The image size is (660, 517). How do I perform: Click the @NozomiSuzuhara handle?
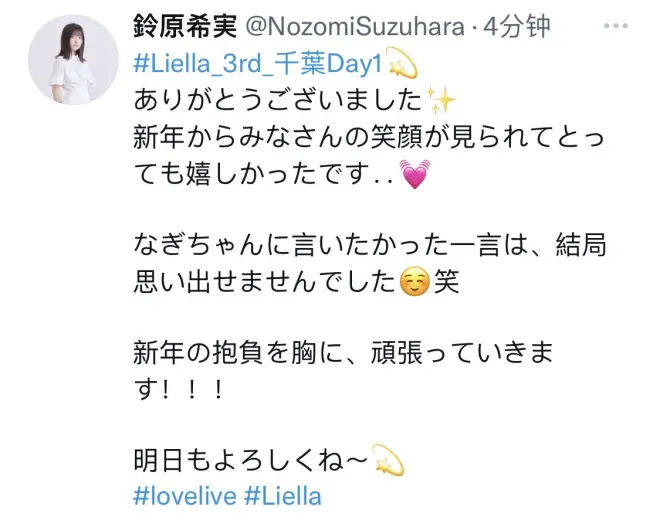point(355,27)
